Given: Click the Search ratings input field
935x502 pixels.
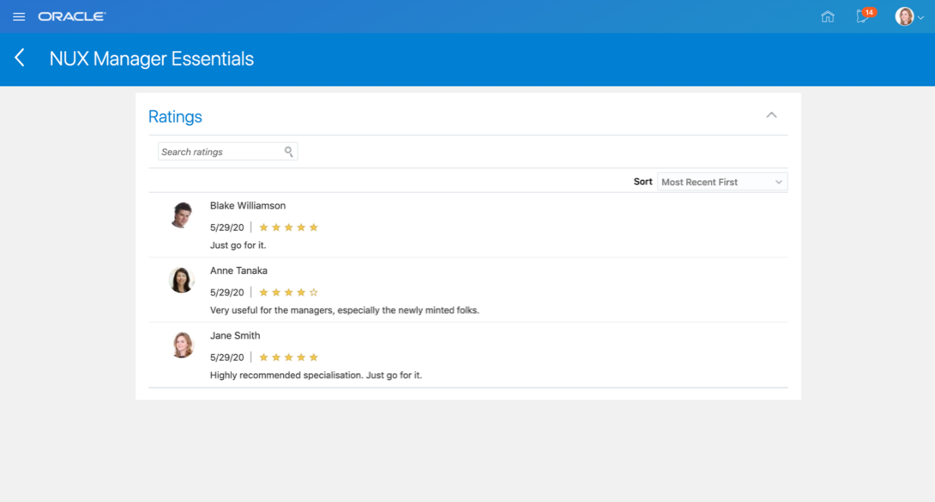Looking at the screenshot, I should coord(228,151).
